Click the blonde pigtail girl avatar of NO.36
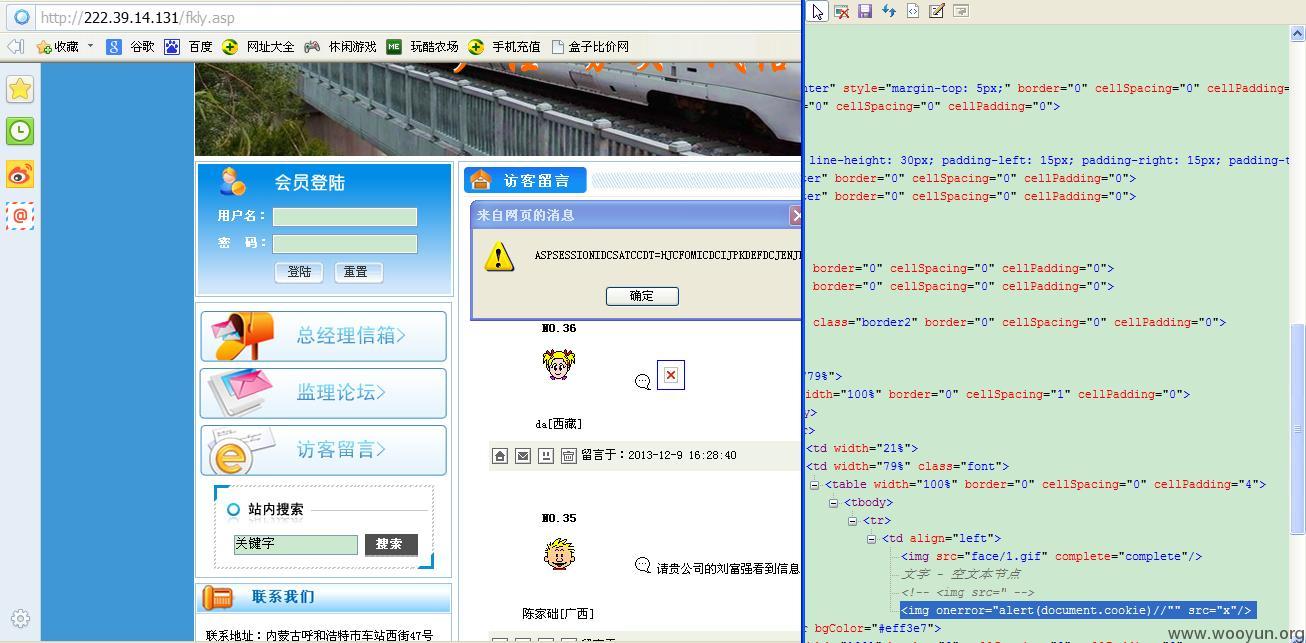Image resolution: width=1306 pixels, height=643 pixels. (559, 364)
